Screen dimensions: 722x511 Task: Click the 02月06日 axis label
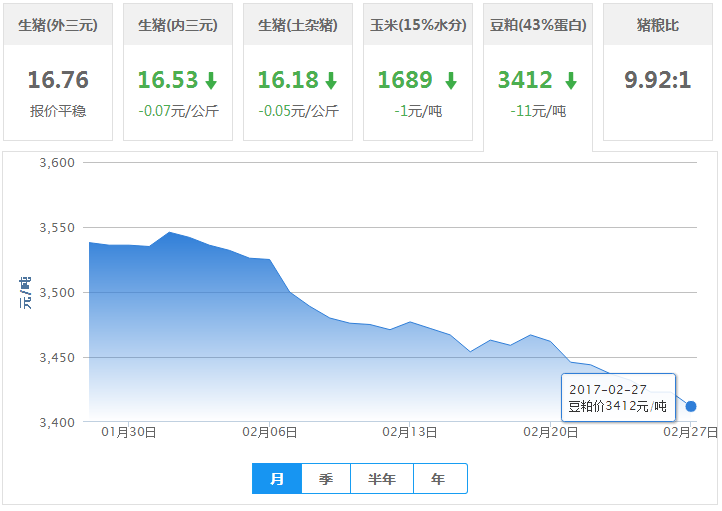270,432
